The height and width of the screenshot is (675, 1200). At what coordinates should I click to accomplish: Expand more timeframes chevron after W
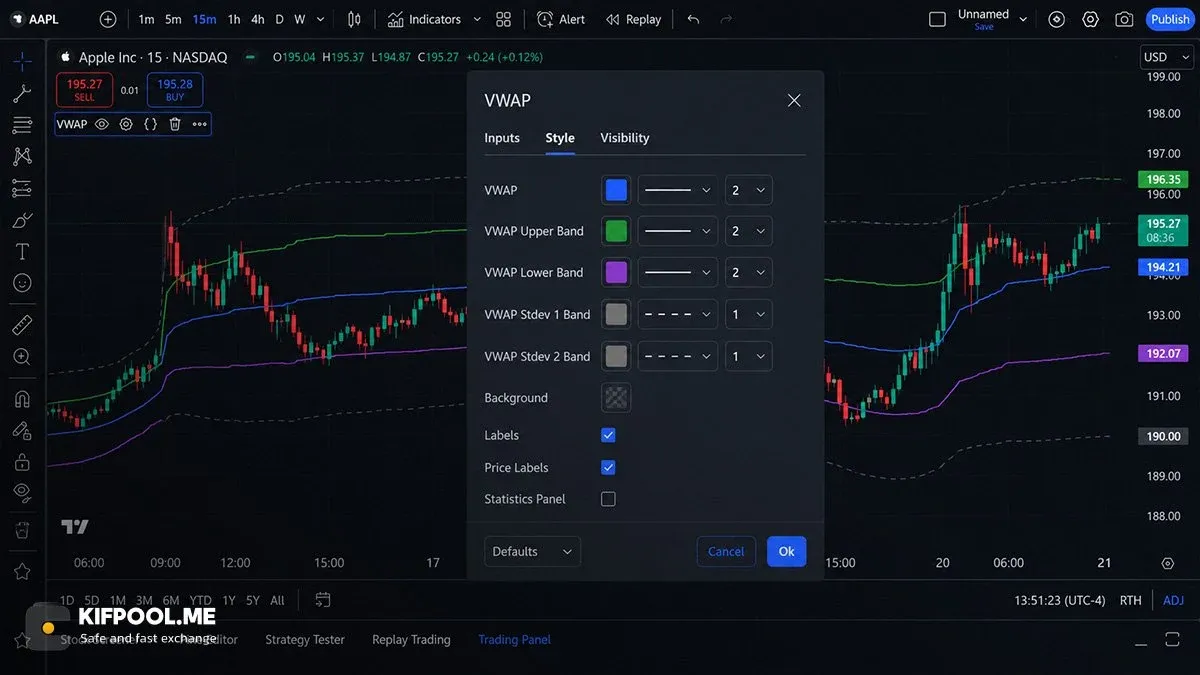(x=320, y=19)
